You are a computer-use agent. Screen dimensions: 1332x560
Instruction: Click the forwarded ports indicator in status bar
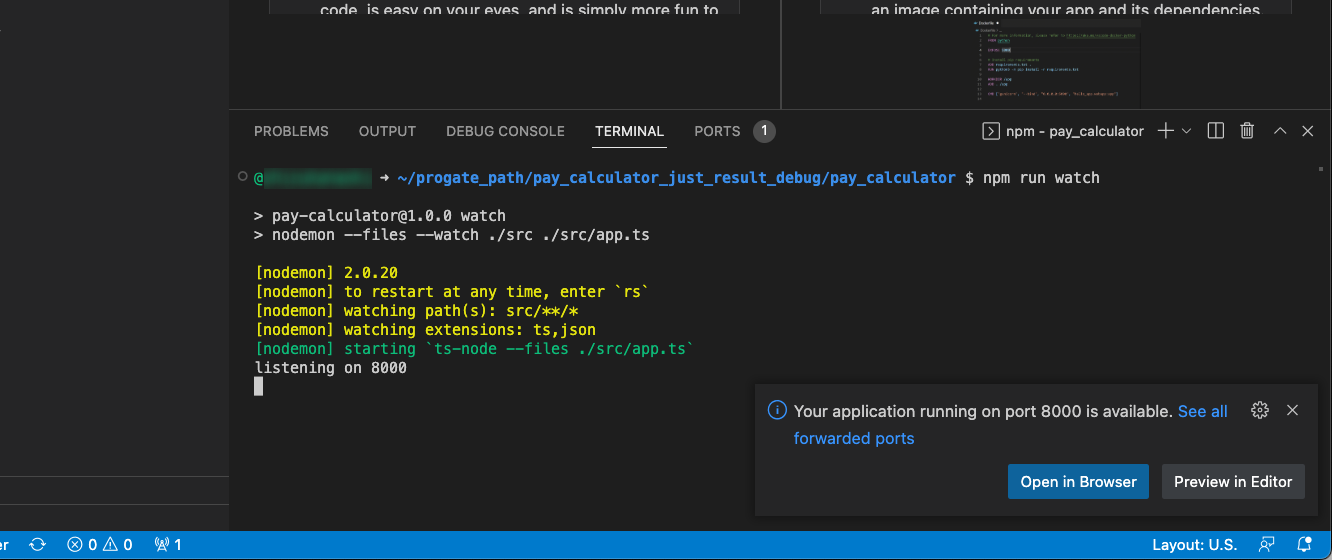tap(168, 545)
